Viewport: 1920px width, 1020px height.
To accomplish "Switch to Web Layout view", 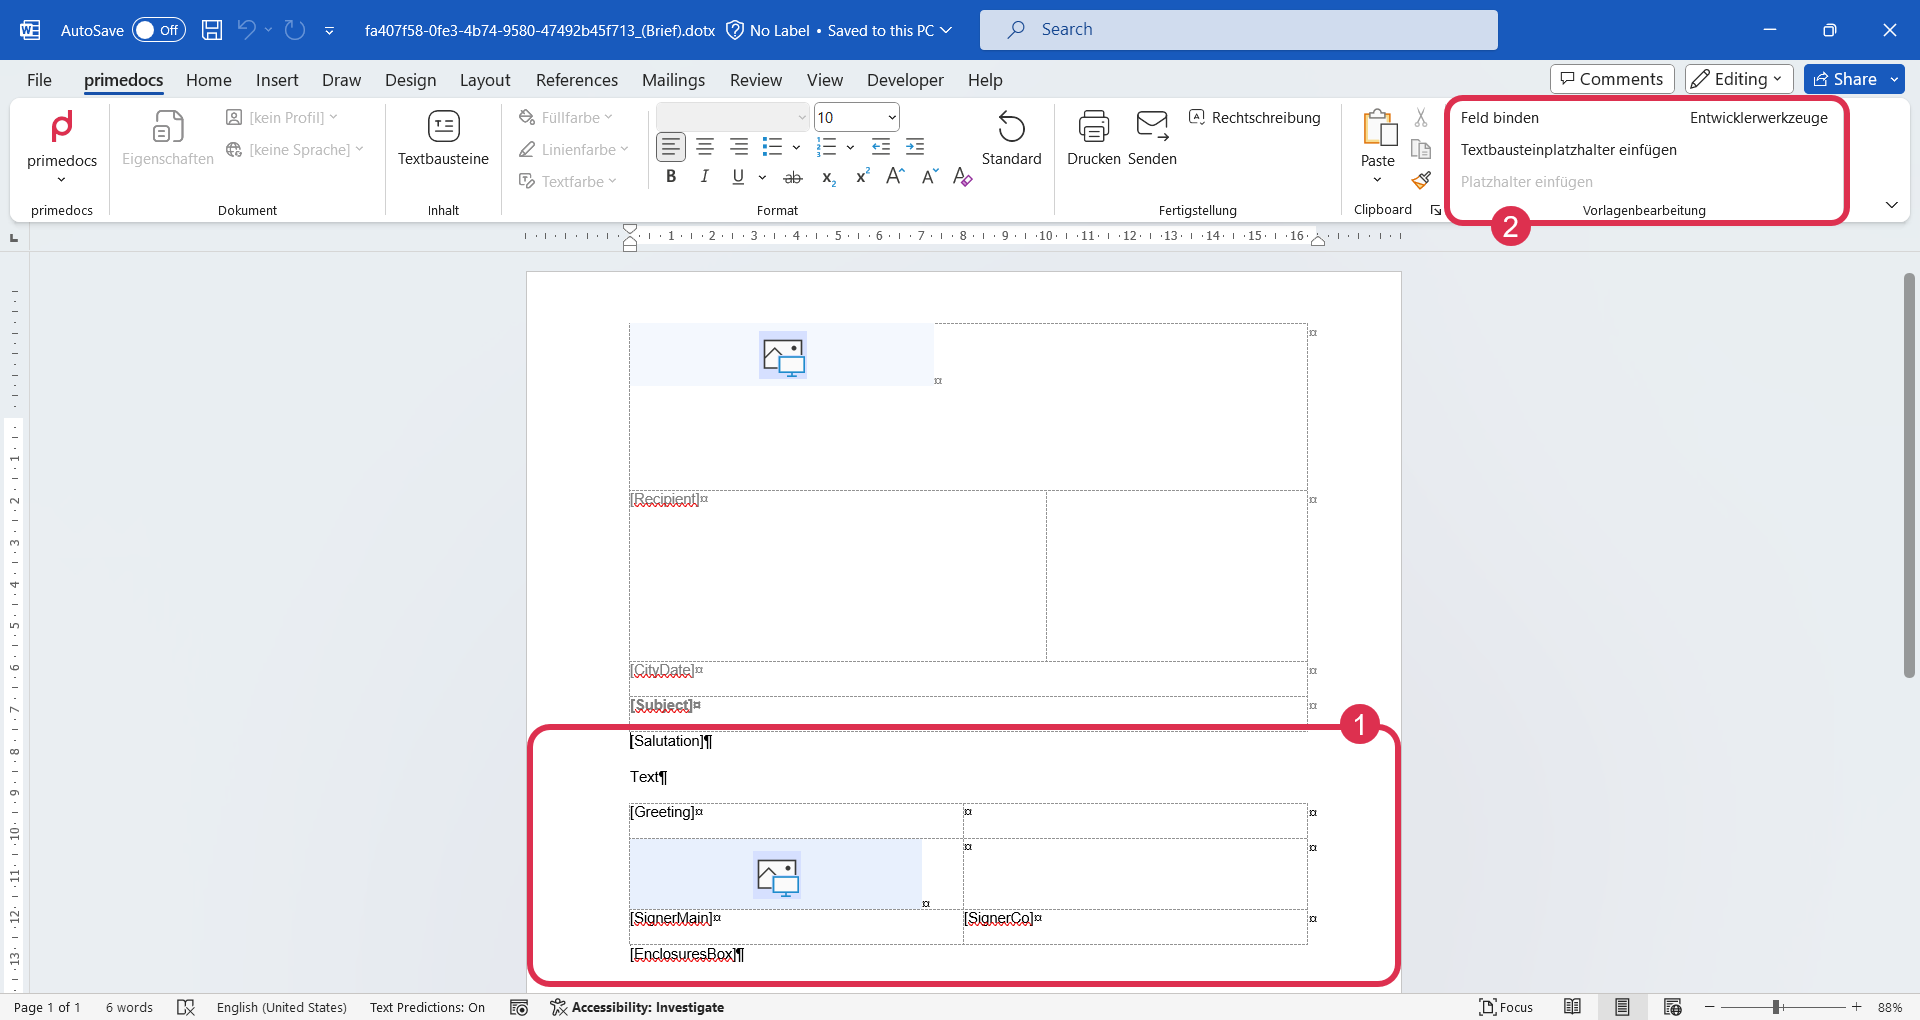I will (x=1673, y=1007).
